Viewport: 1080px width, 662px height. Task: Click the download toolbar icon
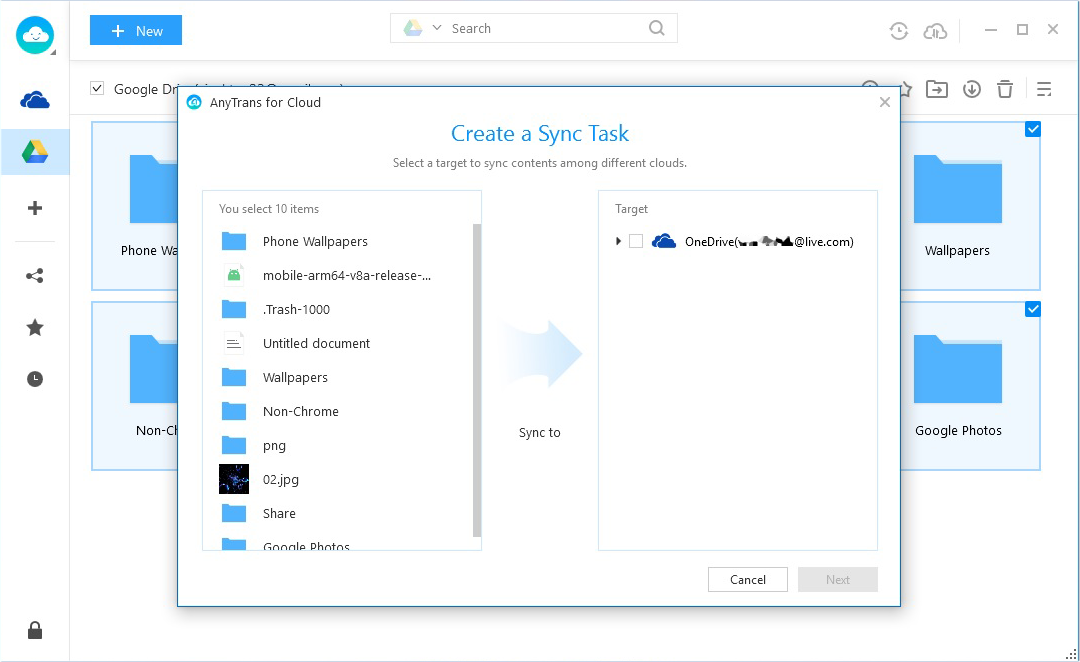(972, 89)
